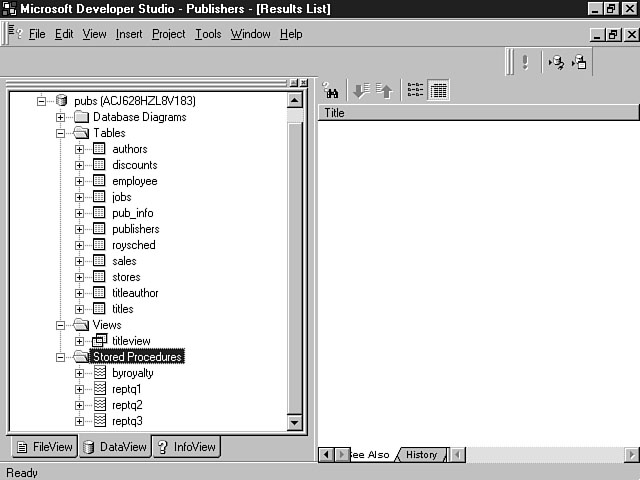Click the grid detail view icon
Screen dimensions: 640x480
point(438,91)
